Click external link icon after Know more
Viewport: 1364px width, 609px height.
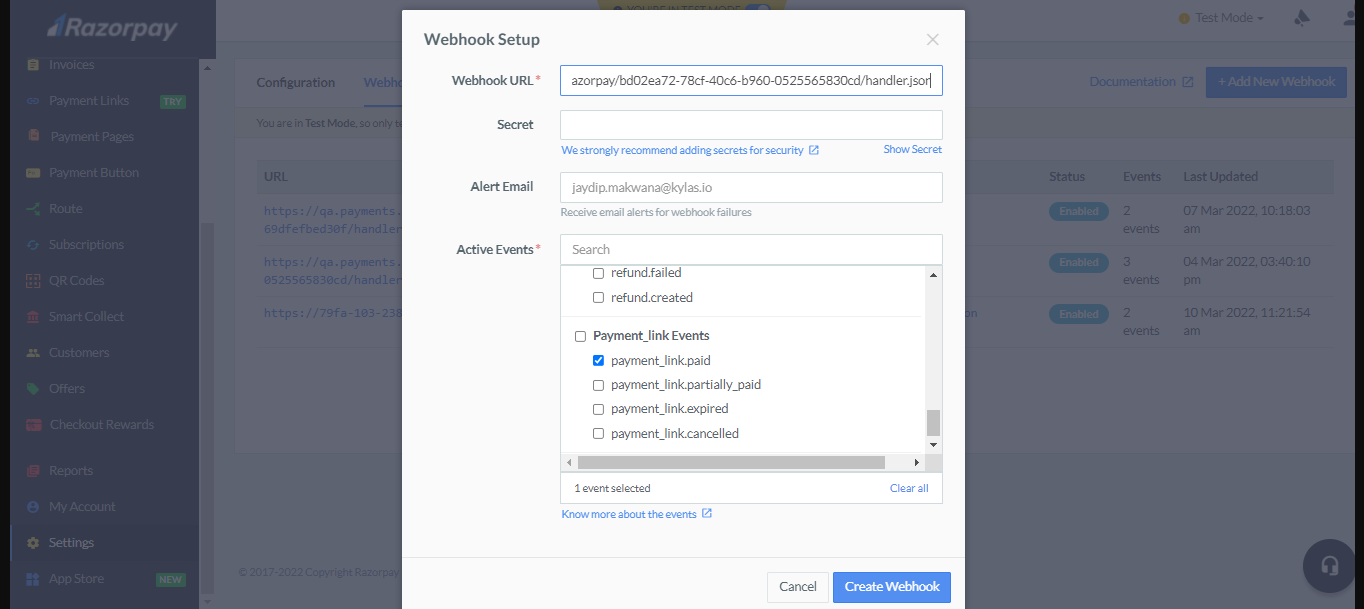coord(707,514)
